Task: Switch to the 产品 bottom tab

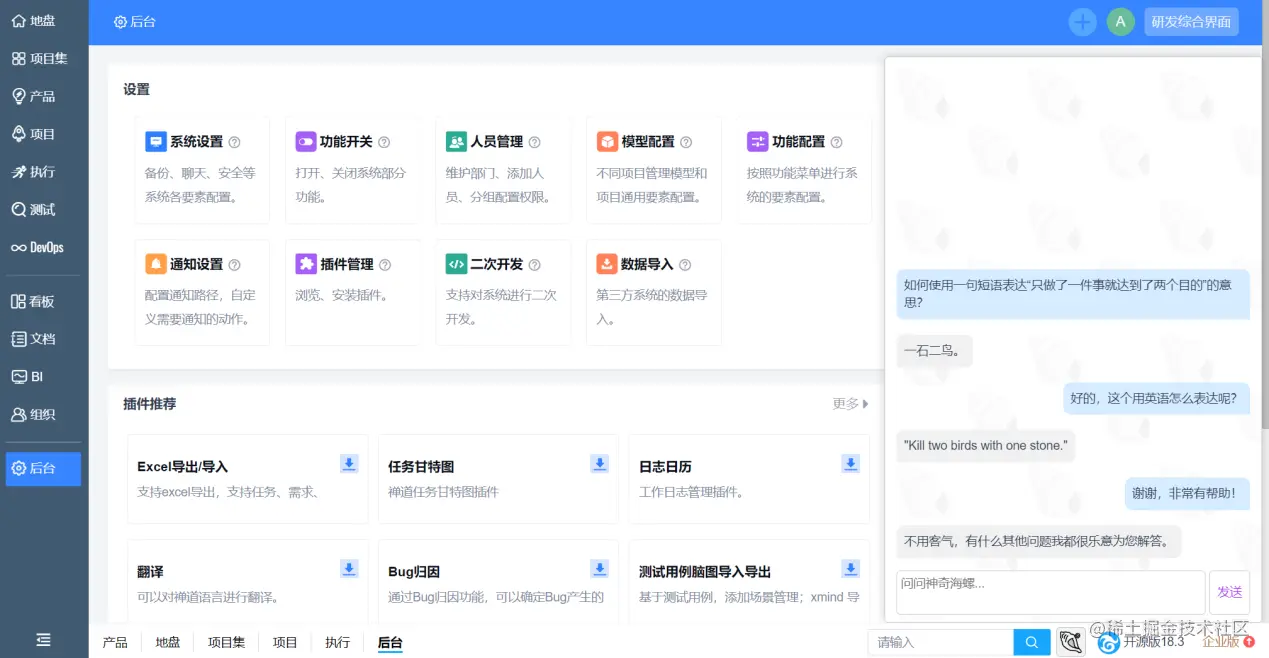Action: coord(115,642)
